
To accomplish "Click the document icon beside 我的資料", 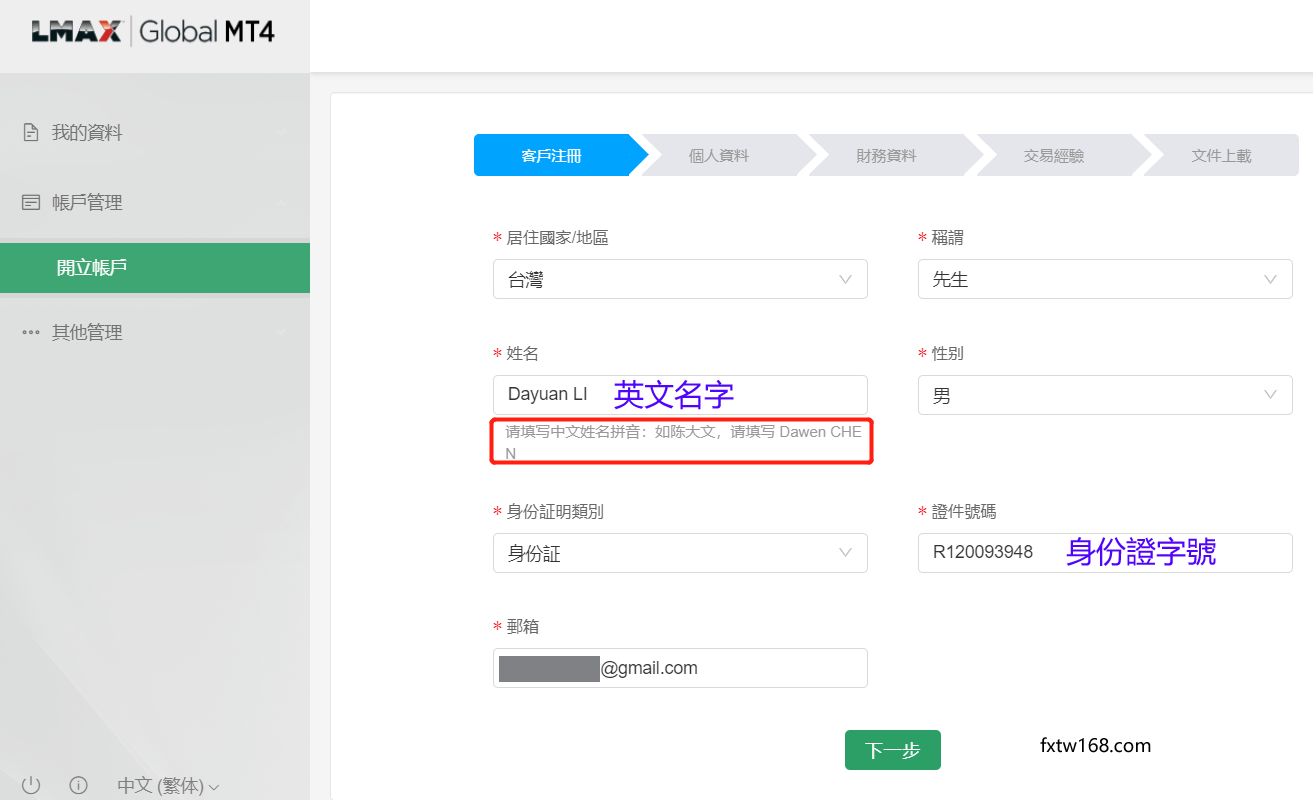I will pos(31,133).
